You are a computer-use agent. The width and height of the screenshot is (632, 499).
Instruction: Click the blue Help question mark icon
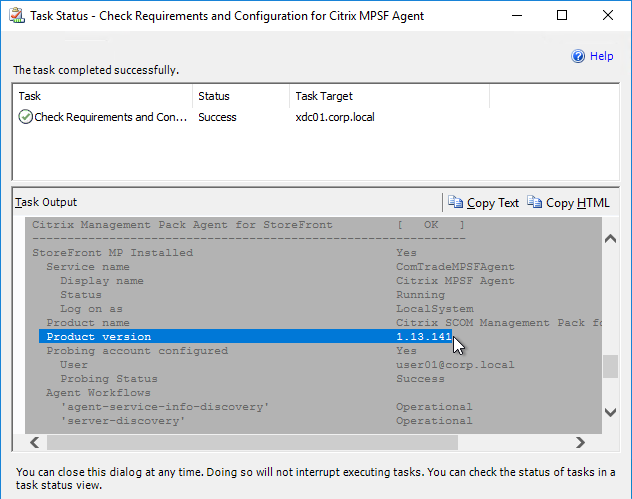click(578, 56)
